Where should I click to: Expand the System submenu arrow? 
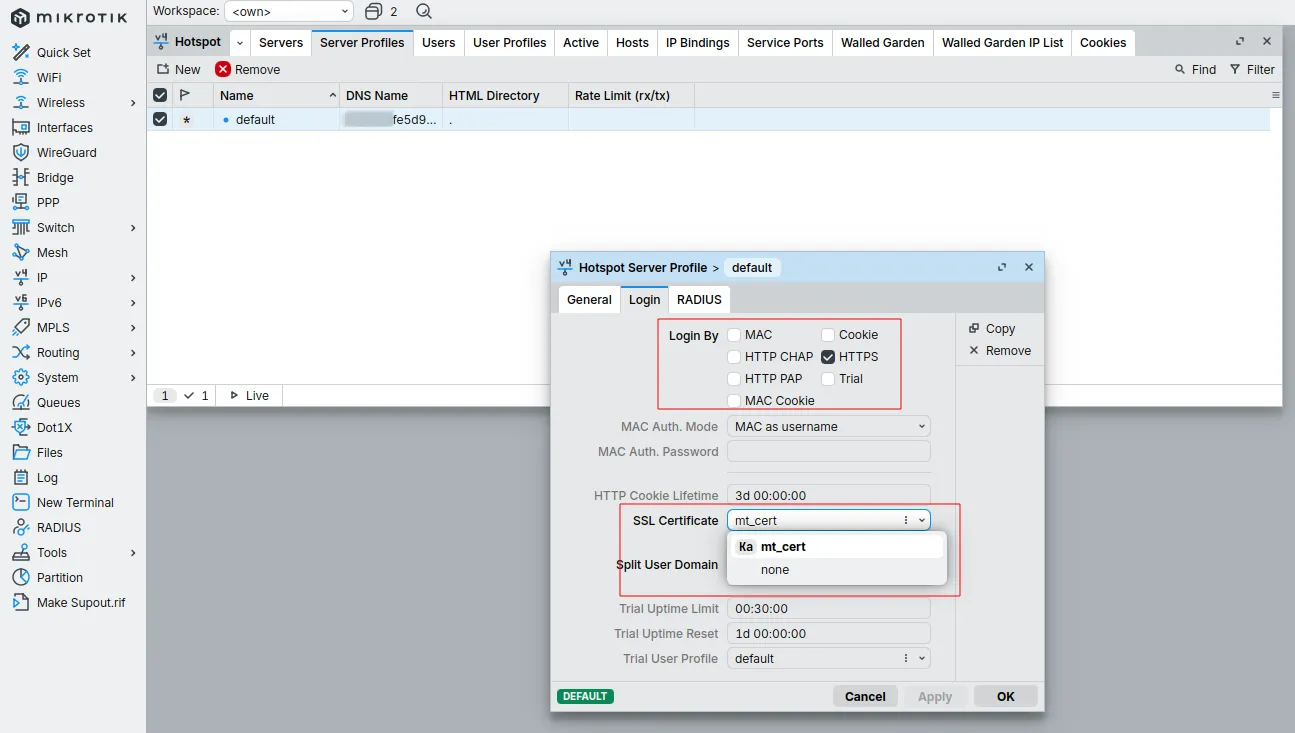click(133, 378)
